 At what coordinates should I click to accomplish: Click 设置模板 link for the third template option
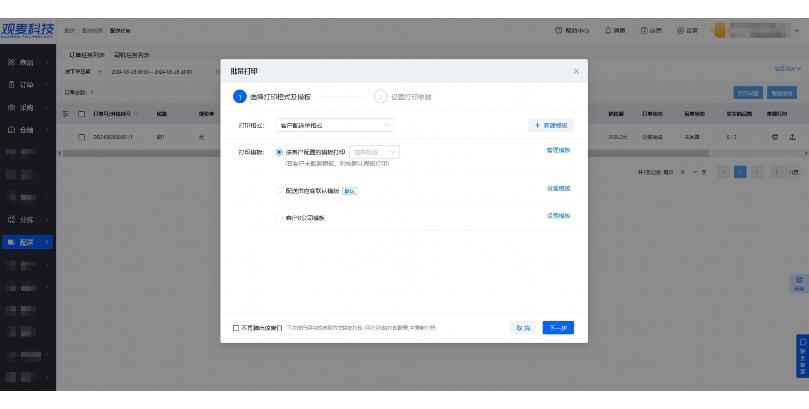click(x=558, y=216)
